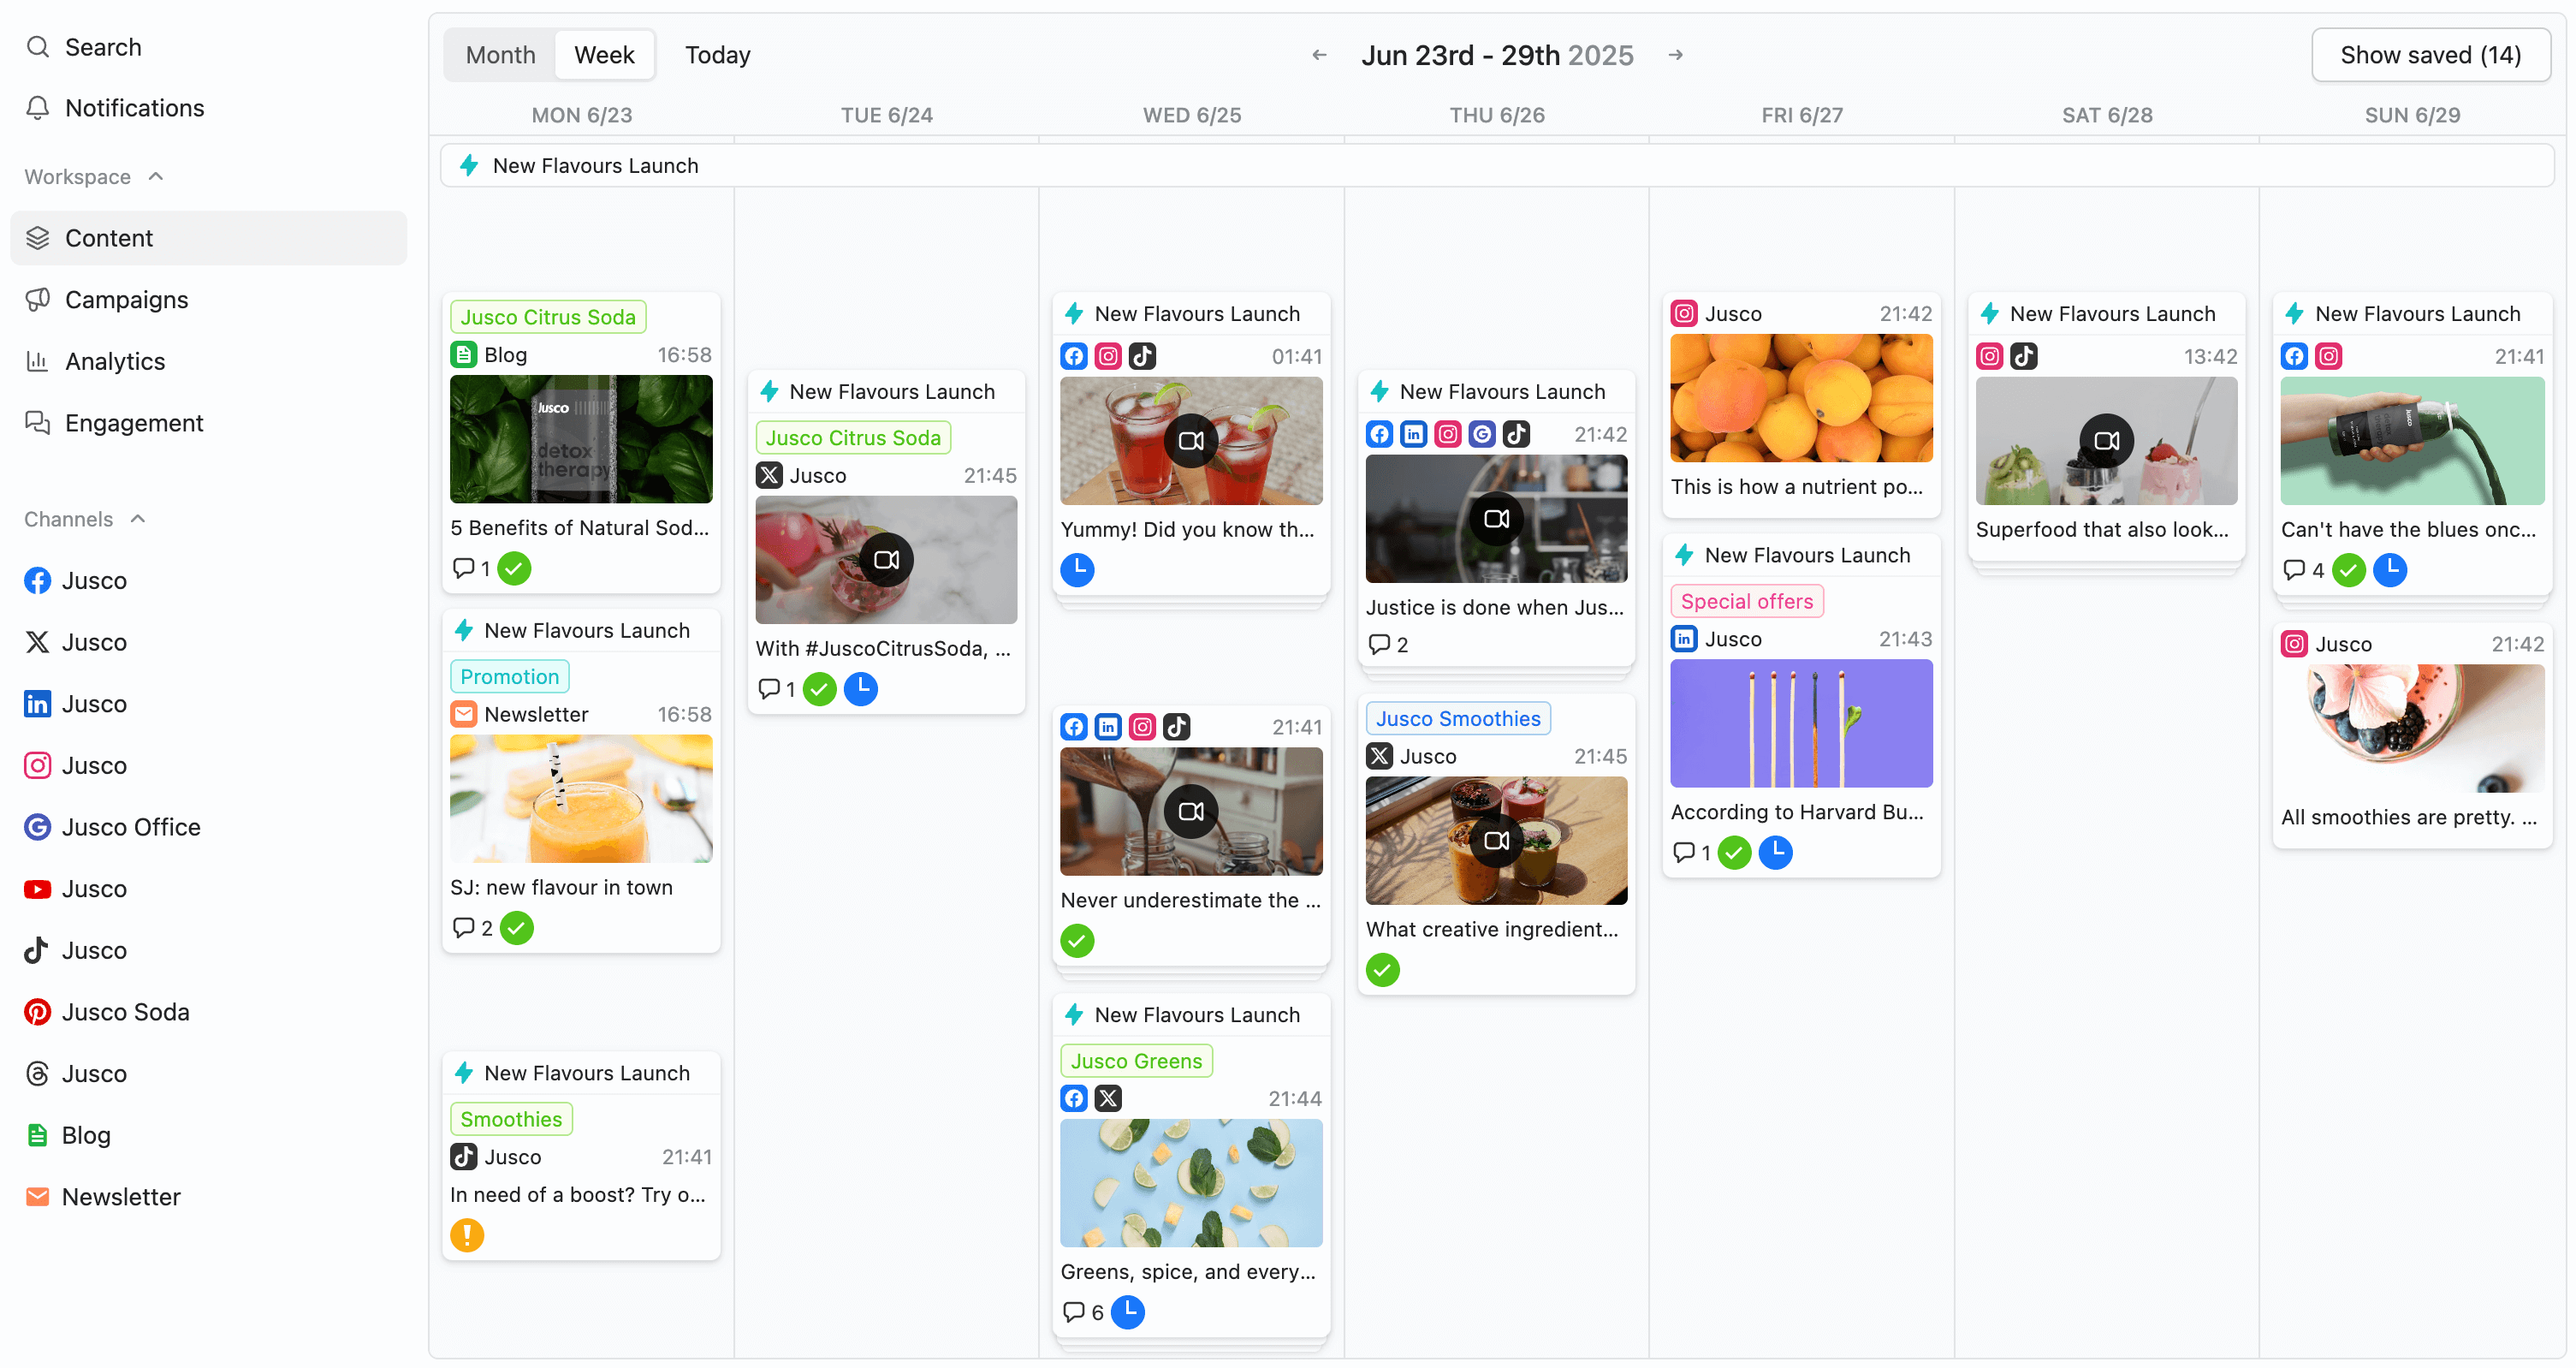
Task: Open Show saved posts list
Action: point(2431,55)
